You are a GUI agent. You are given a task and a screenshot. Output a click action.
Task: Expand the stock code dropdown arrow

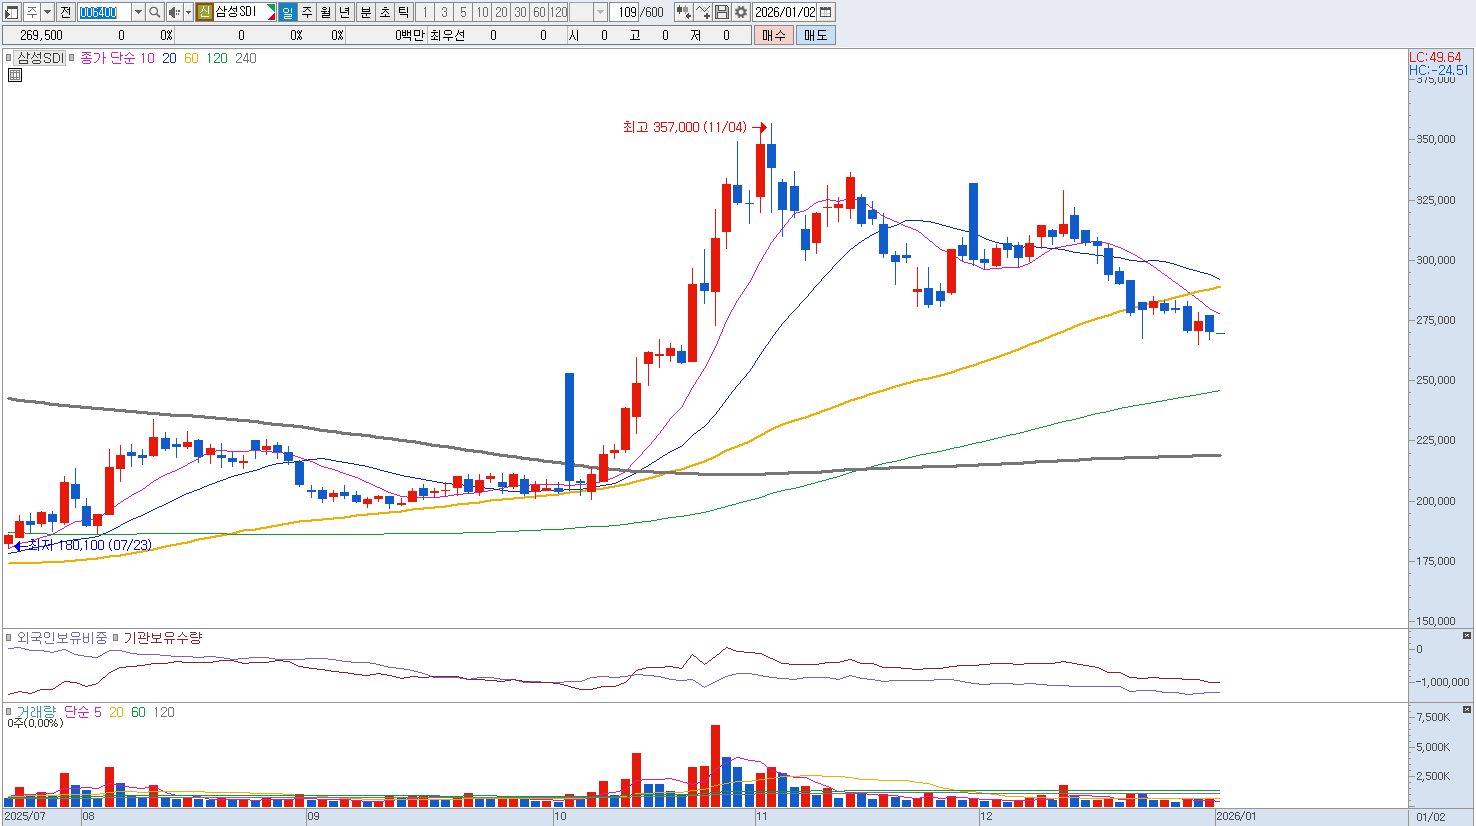(138, 12)
